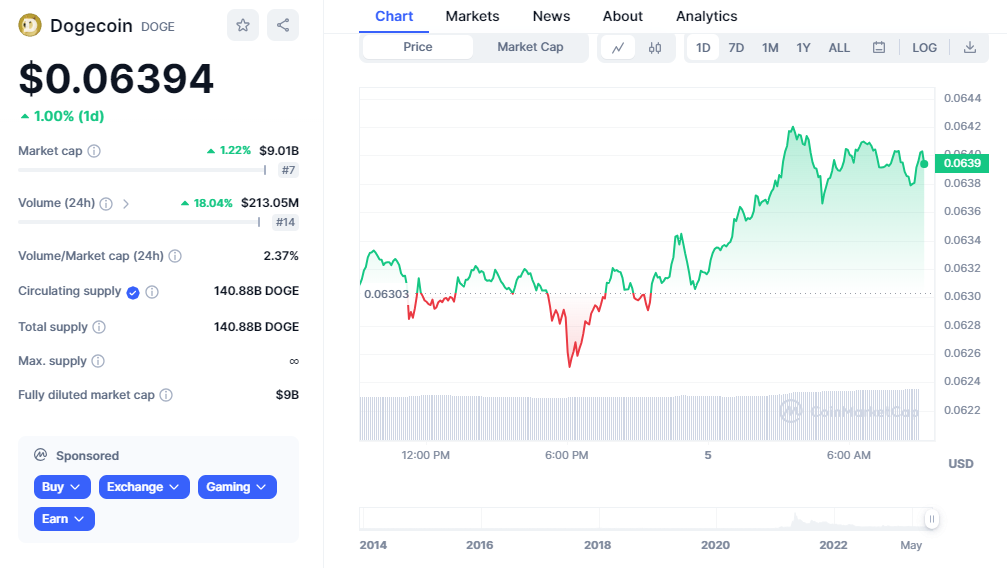Select the 1Y time range
Viewport: 1007px width, 568px height.
pyautogui.click(x=803, y=48)
